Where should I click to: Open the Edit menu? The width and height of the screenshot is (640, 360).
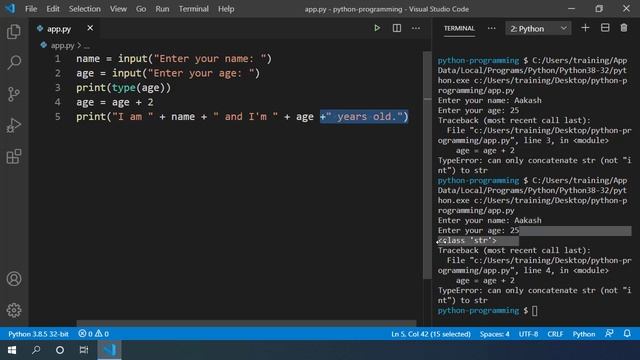coord(53,9)
